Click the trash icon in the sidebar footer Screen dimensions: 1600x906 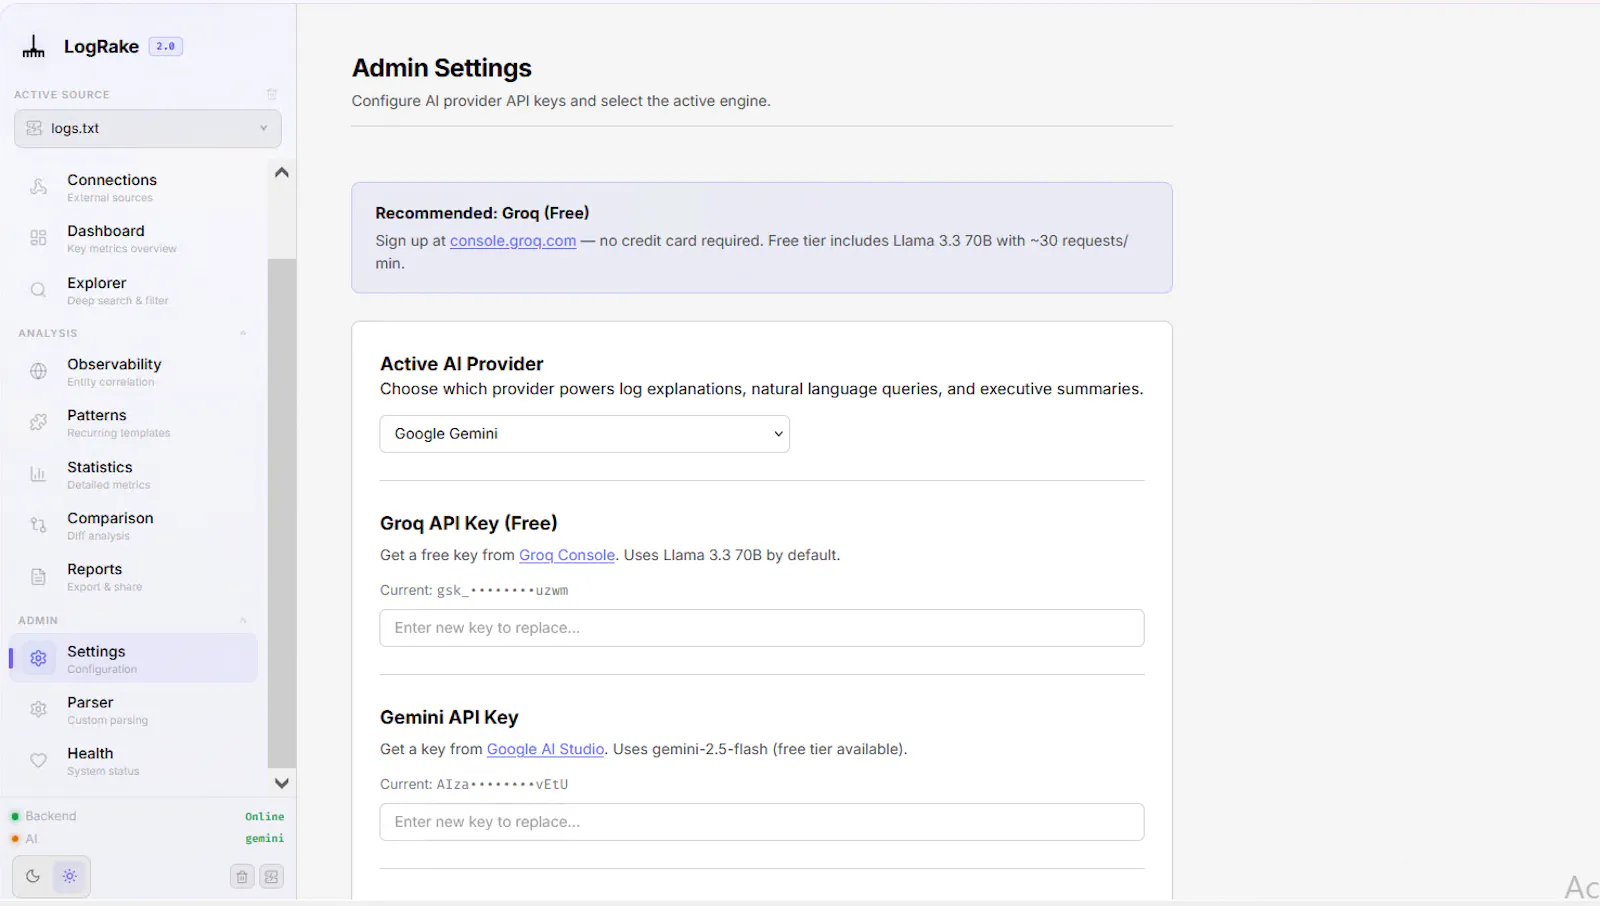click(242, 877)
